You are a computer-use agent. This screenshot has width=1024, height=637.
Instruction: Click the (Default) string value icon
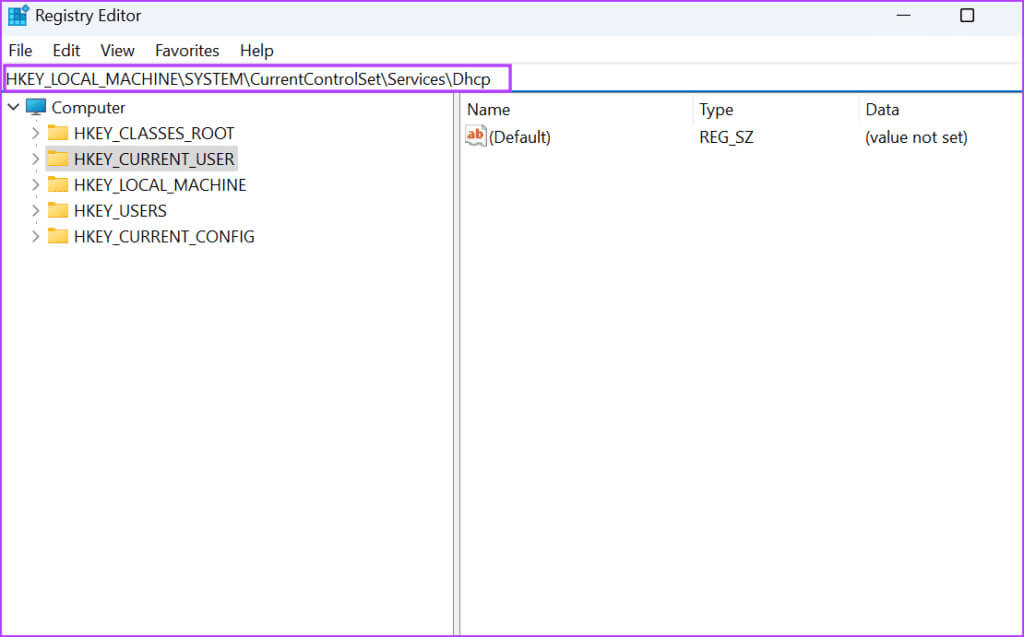[x=475, y=136]
